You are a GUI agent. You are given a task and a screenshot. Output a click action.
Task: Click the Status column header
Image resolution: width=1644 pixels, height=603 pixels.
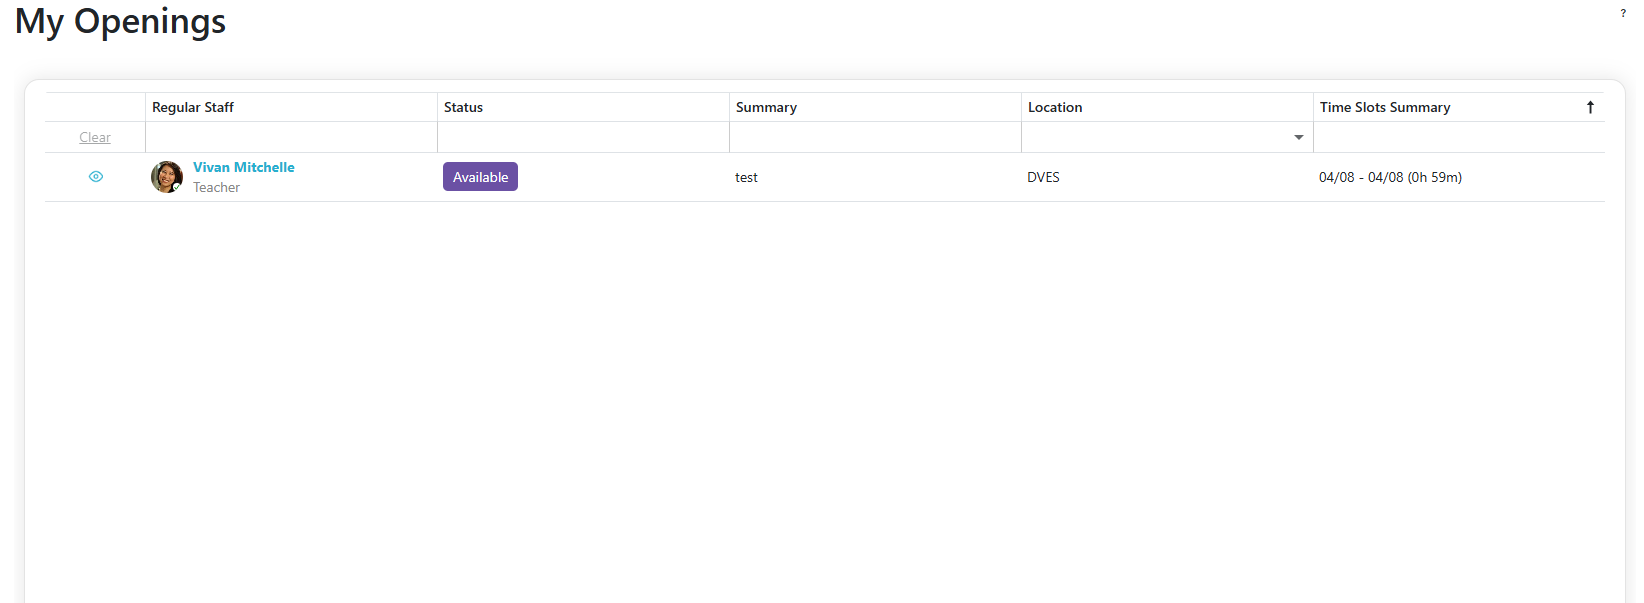[463, 107]
